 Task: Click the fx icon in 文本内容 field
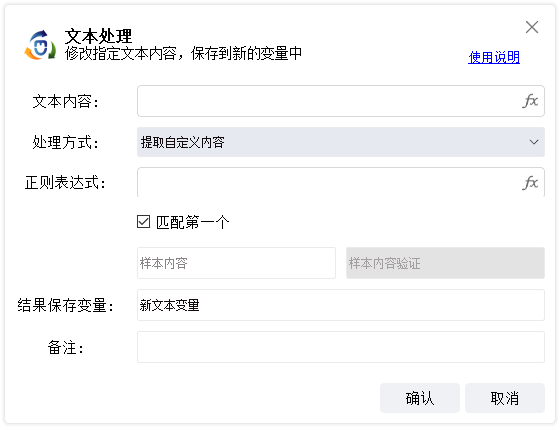tap(530, 101)
